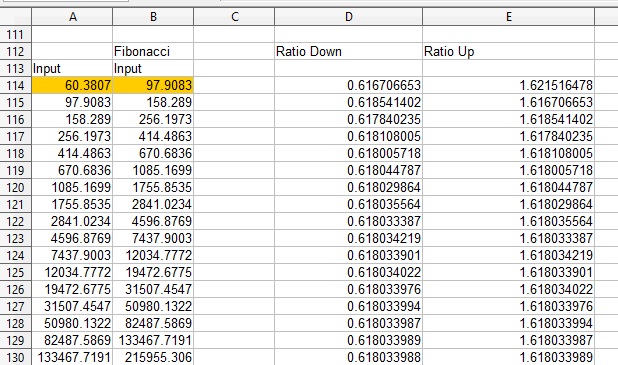Select cell 215955.306 in row 130
Screen dimensions: 618x365
153,357
